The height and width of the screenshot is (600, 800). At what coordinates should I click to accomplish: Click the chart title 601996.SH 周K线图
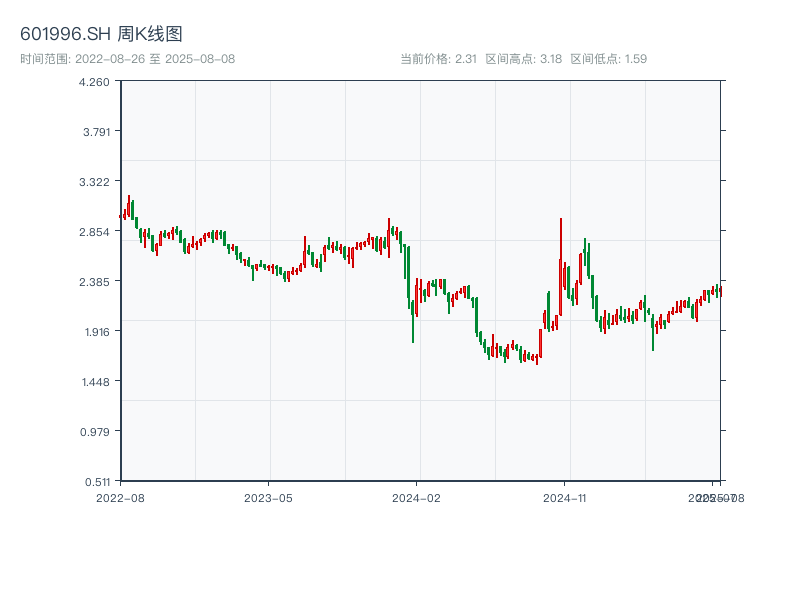(x=101, y=35)
